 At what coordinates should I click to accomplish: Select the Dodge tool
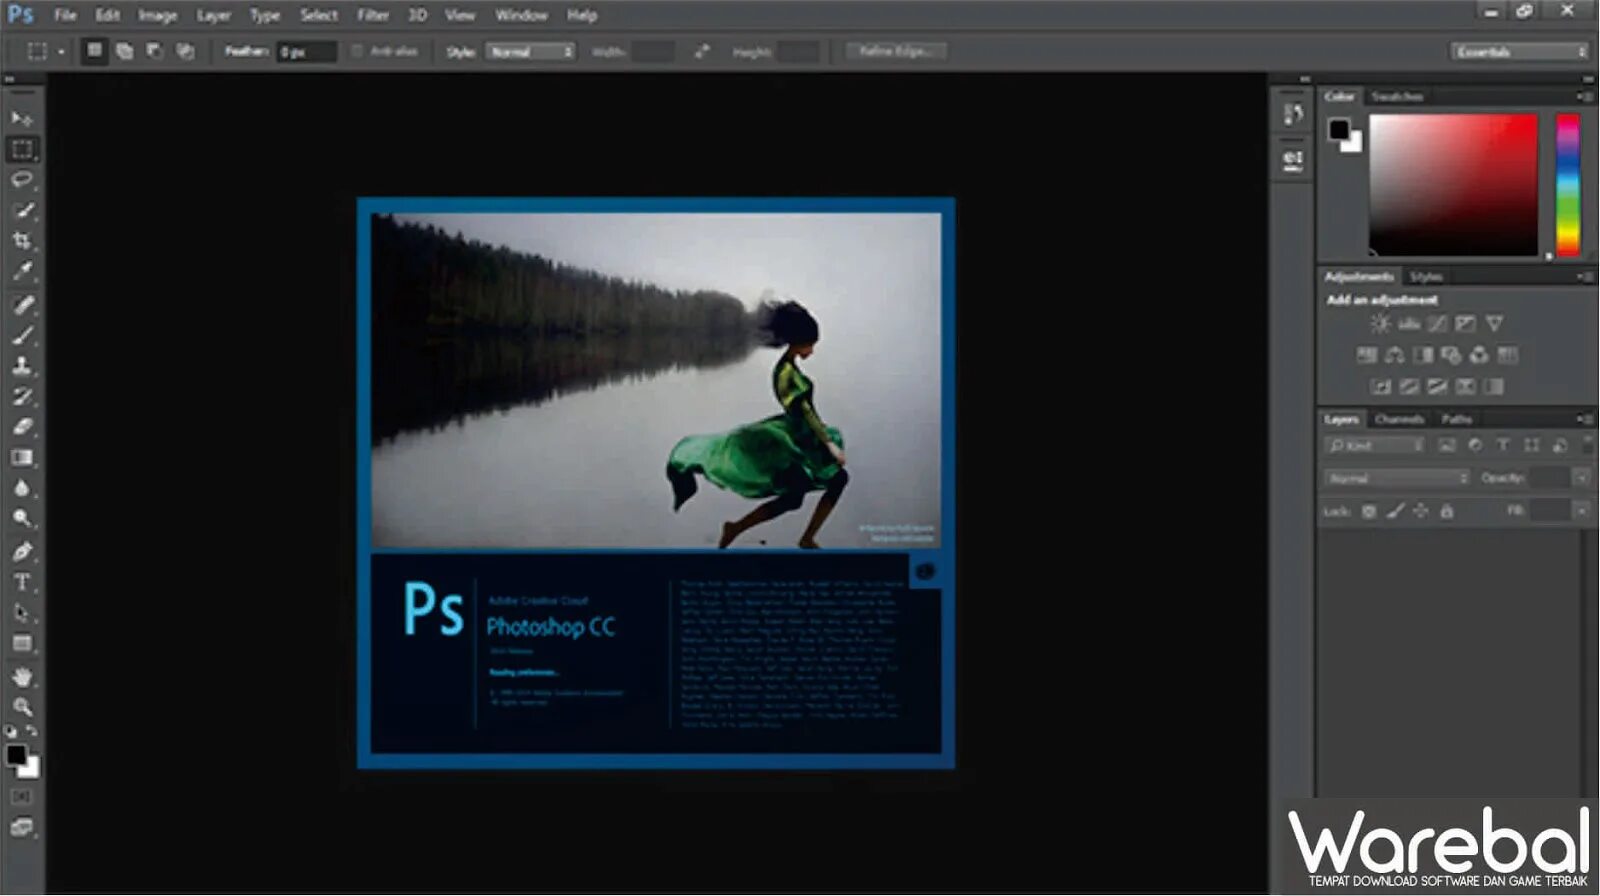pyautogui.click(x=22, y=518)
